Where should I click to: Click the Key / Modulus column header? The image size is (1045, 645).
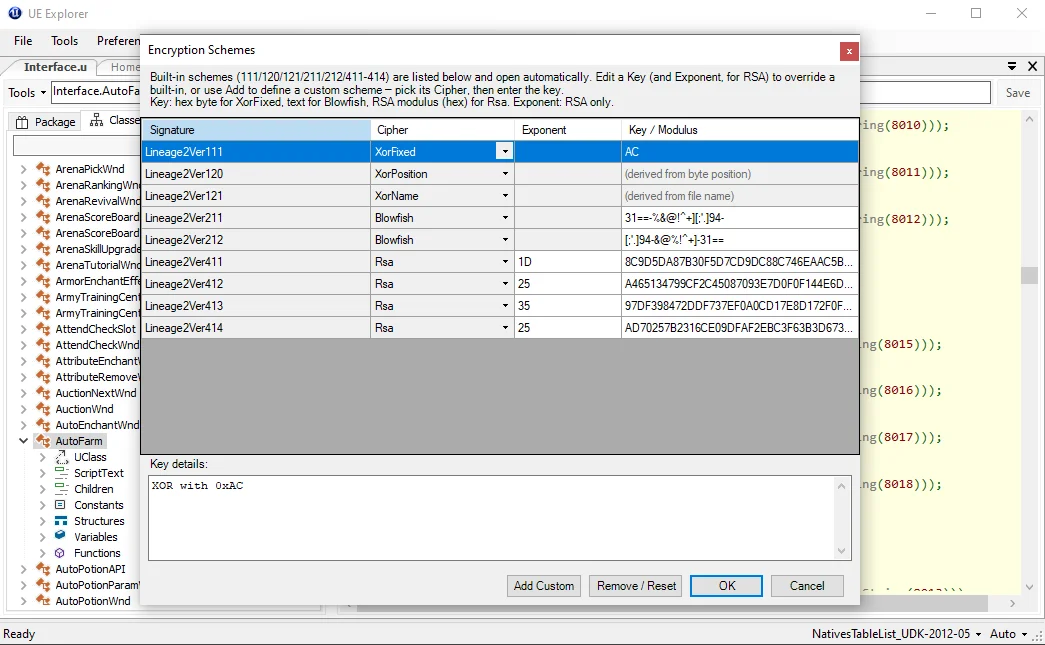tap(740, 130)
